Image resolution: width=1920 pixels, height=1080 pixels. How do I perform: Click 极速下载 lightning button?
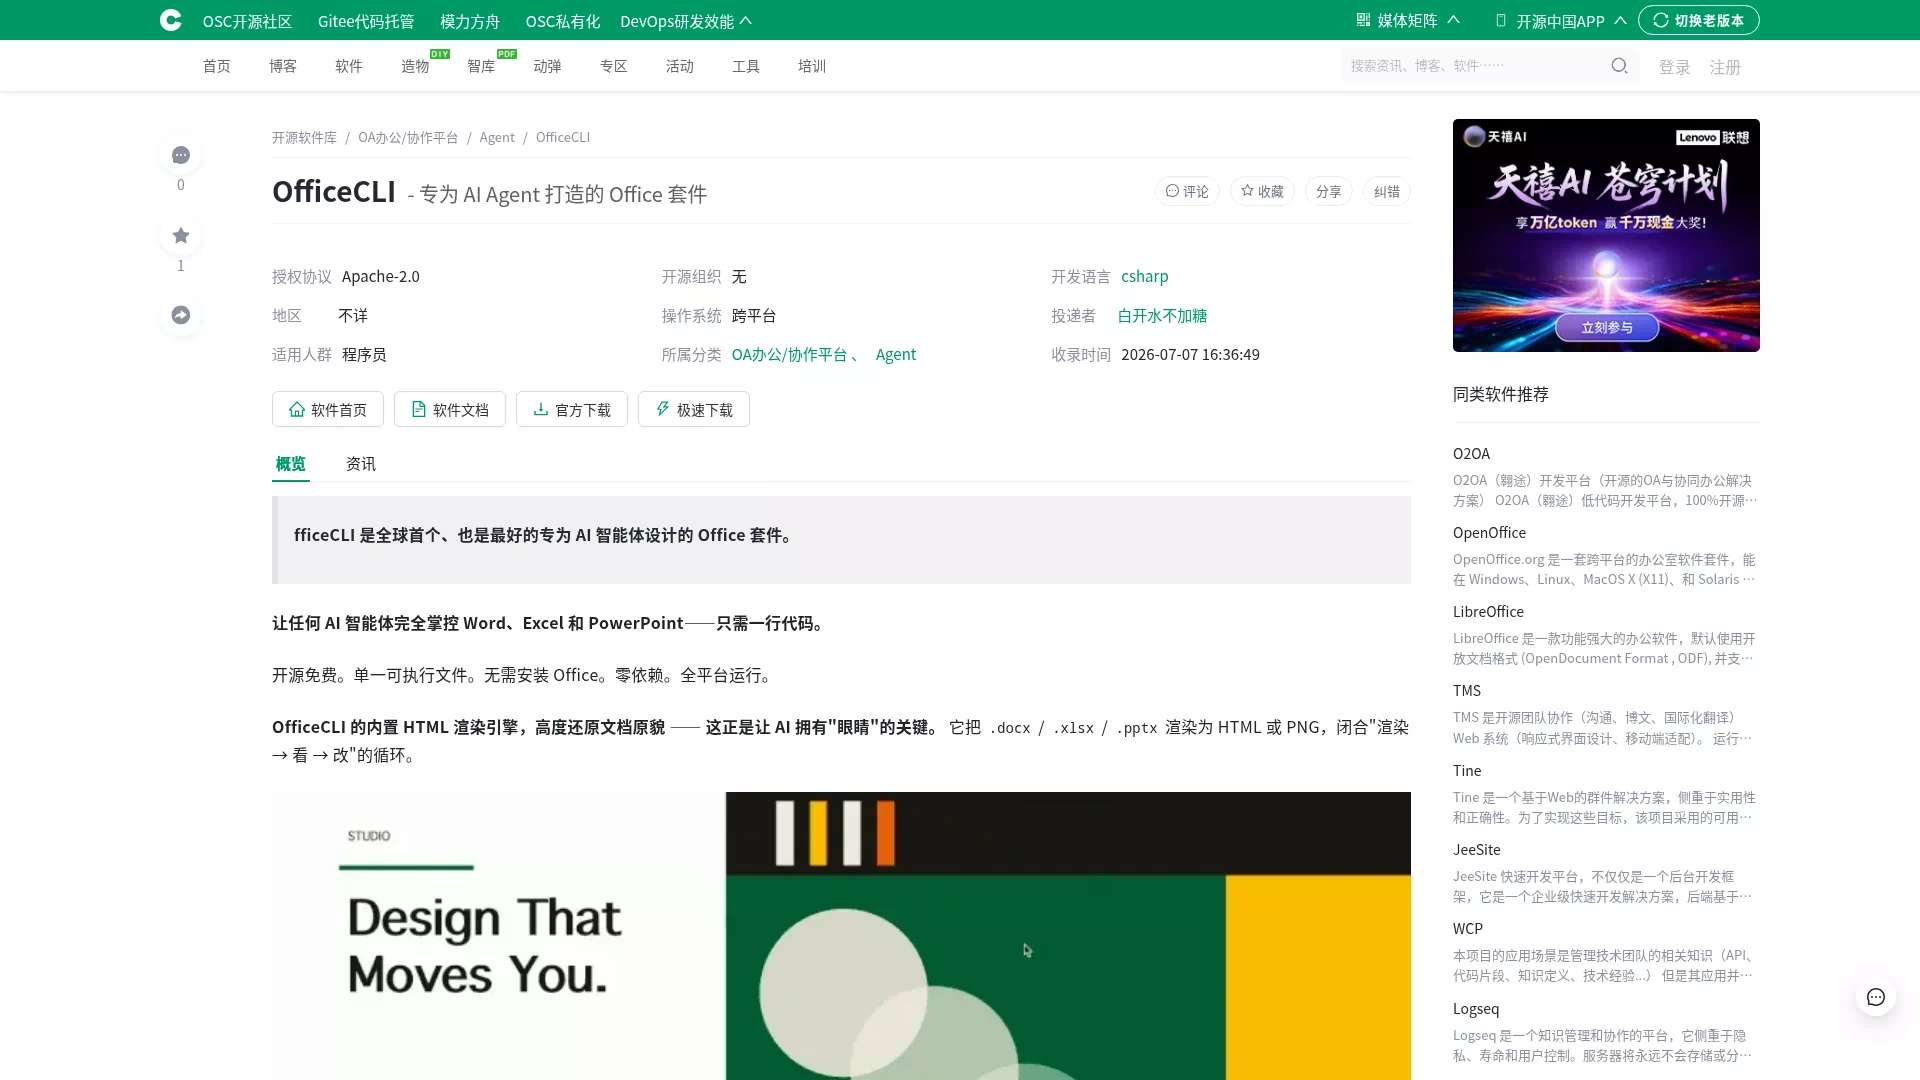tap(694, 409)
